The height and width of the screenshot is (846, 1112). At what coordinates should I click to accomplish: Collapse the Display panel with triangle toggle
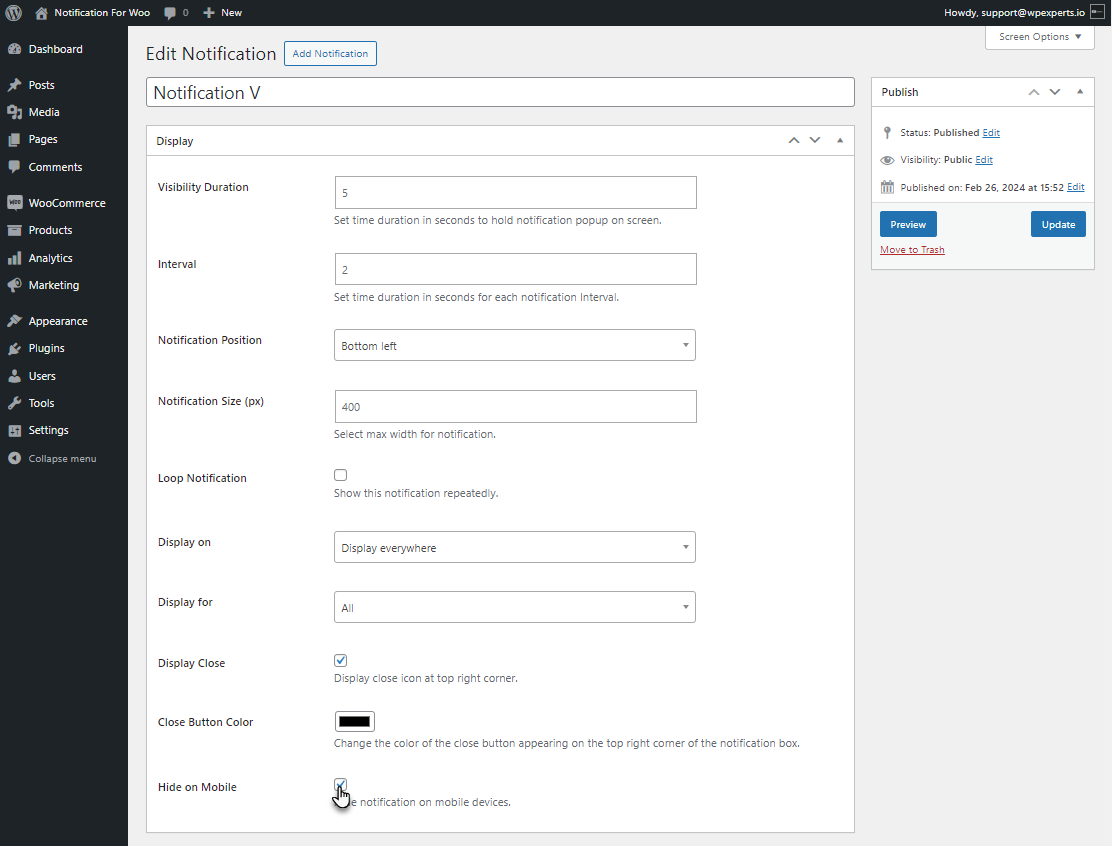[x=840, y=140]
